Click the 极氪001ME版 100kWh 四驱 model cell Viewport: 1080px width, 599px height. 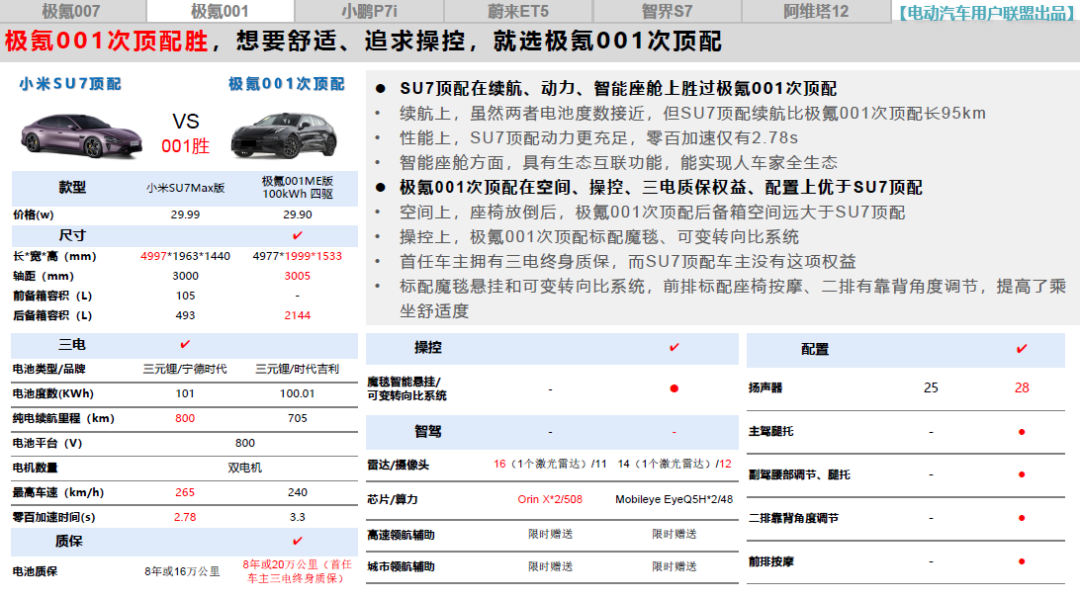[x=298, y=187]
